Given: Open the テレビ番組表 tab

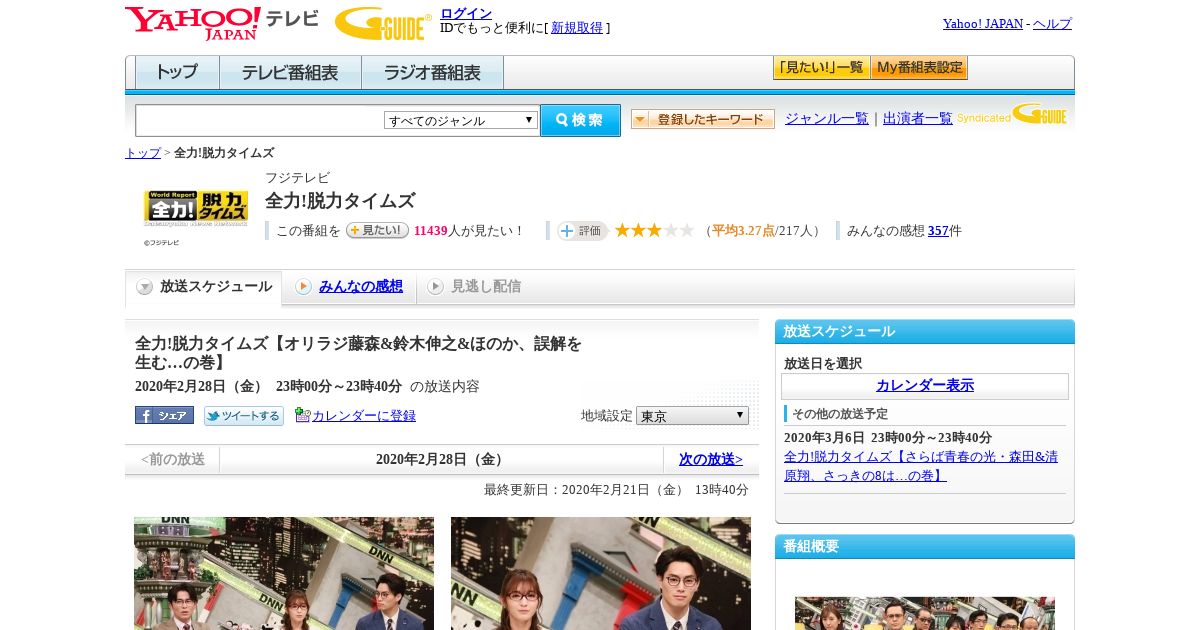Looking at the screenshot, I should pyautogui.click(x=290, y=73).
